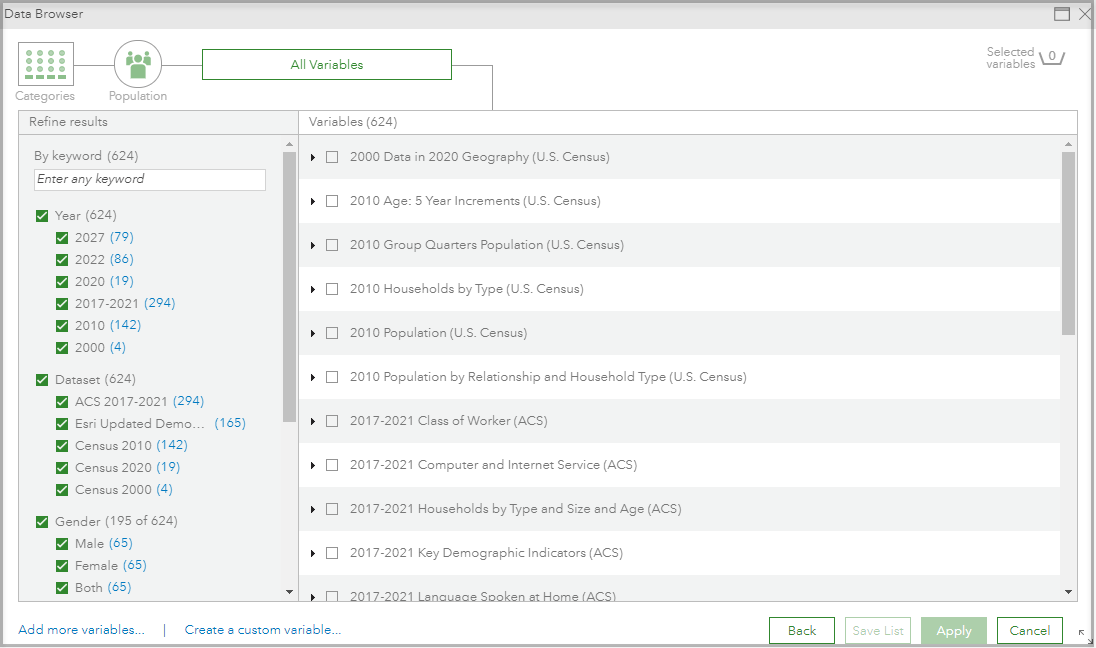Select the 2010 Population (U.S. Census) checkbox

[332, 333]
